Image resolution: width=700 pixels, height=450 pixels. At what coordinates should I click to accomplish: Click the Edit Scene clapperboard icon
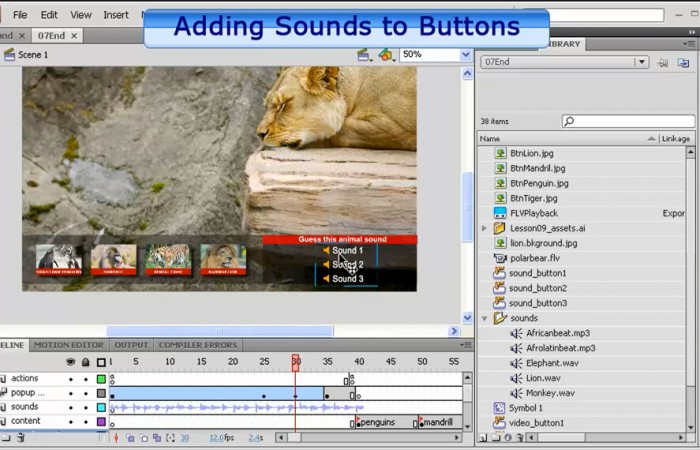(363, 55)
